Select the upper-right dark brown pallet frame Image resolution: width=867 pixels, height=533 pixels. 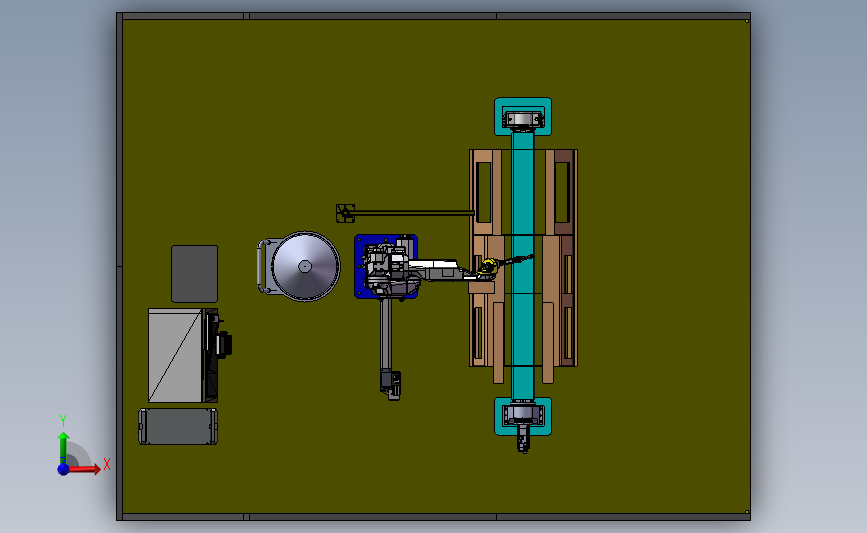pyautogui.click(x=561, y=192)
